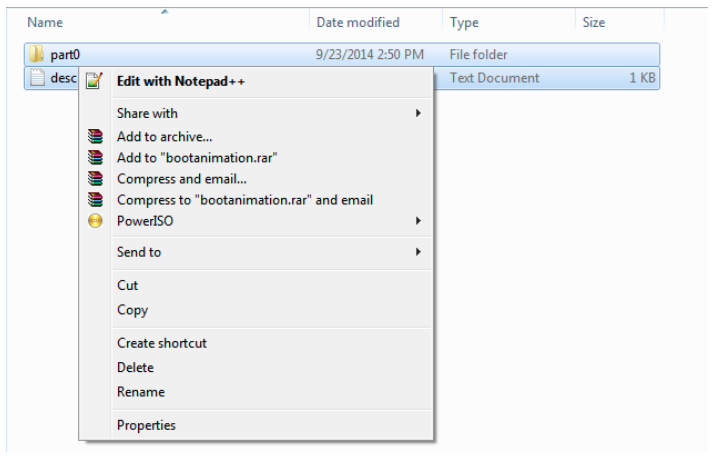Expand the Send to submenu arrow
726x465 pixels.
click(x=418, y=252)
